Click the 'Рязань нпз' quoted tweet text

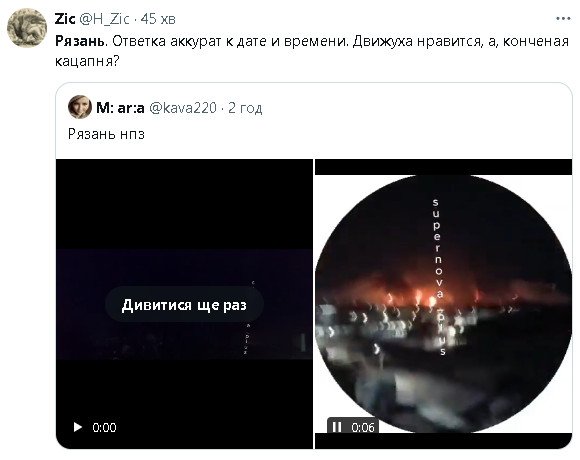pyautogui.click(x=106, y=134)
